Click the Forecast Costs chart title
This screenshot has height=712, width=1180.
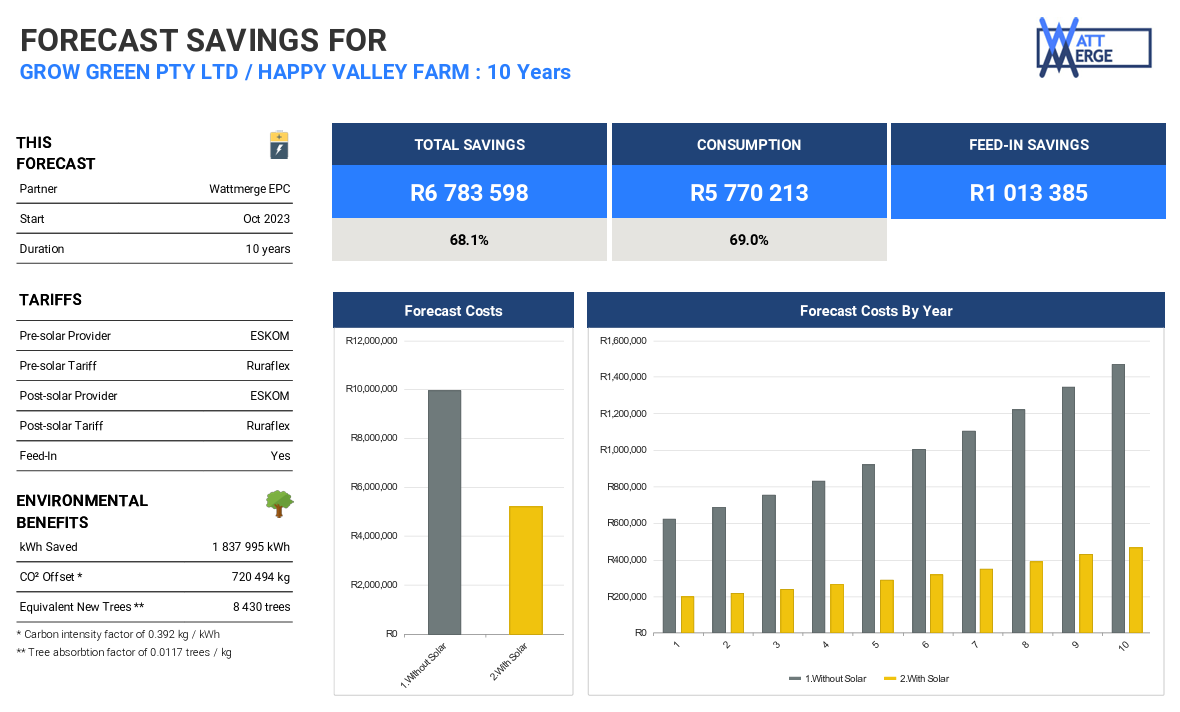(x=453, y=311)
